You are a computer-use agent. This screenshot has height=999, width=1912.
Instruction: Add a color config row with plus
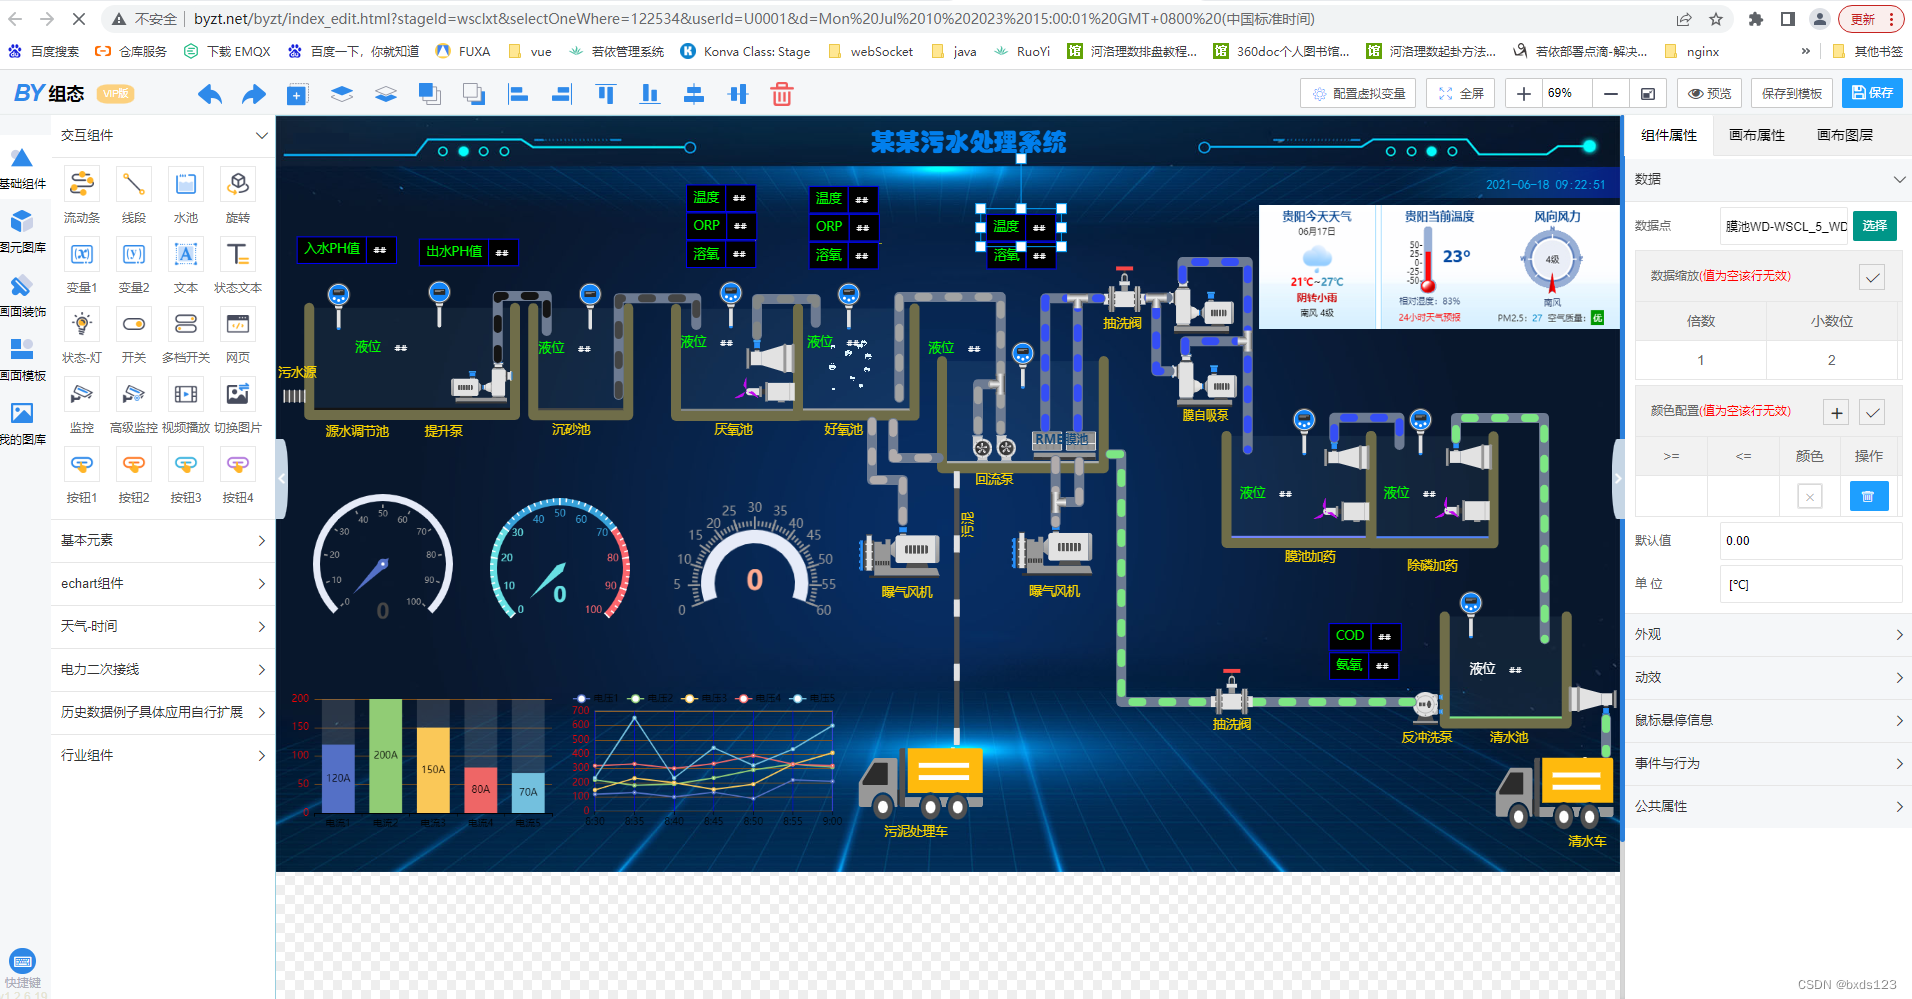click(1836, 412)
